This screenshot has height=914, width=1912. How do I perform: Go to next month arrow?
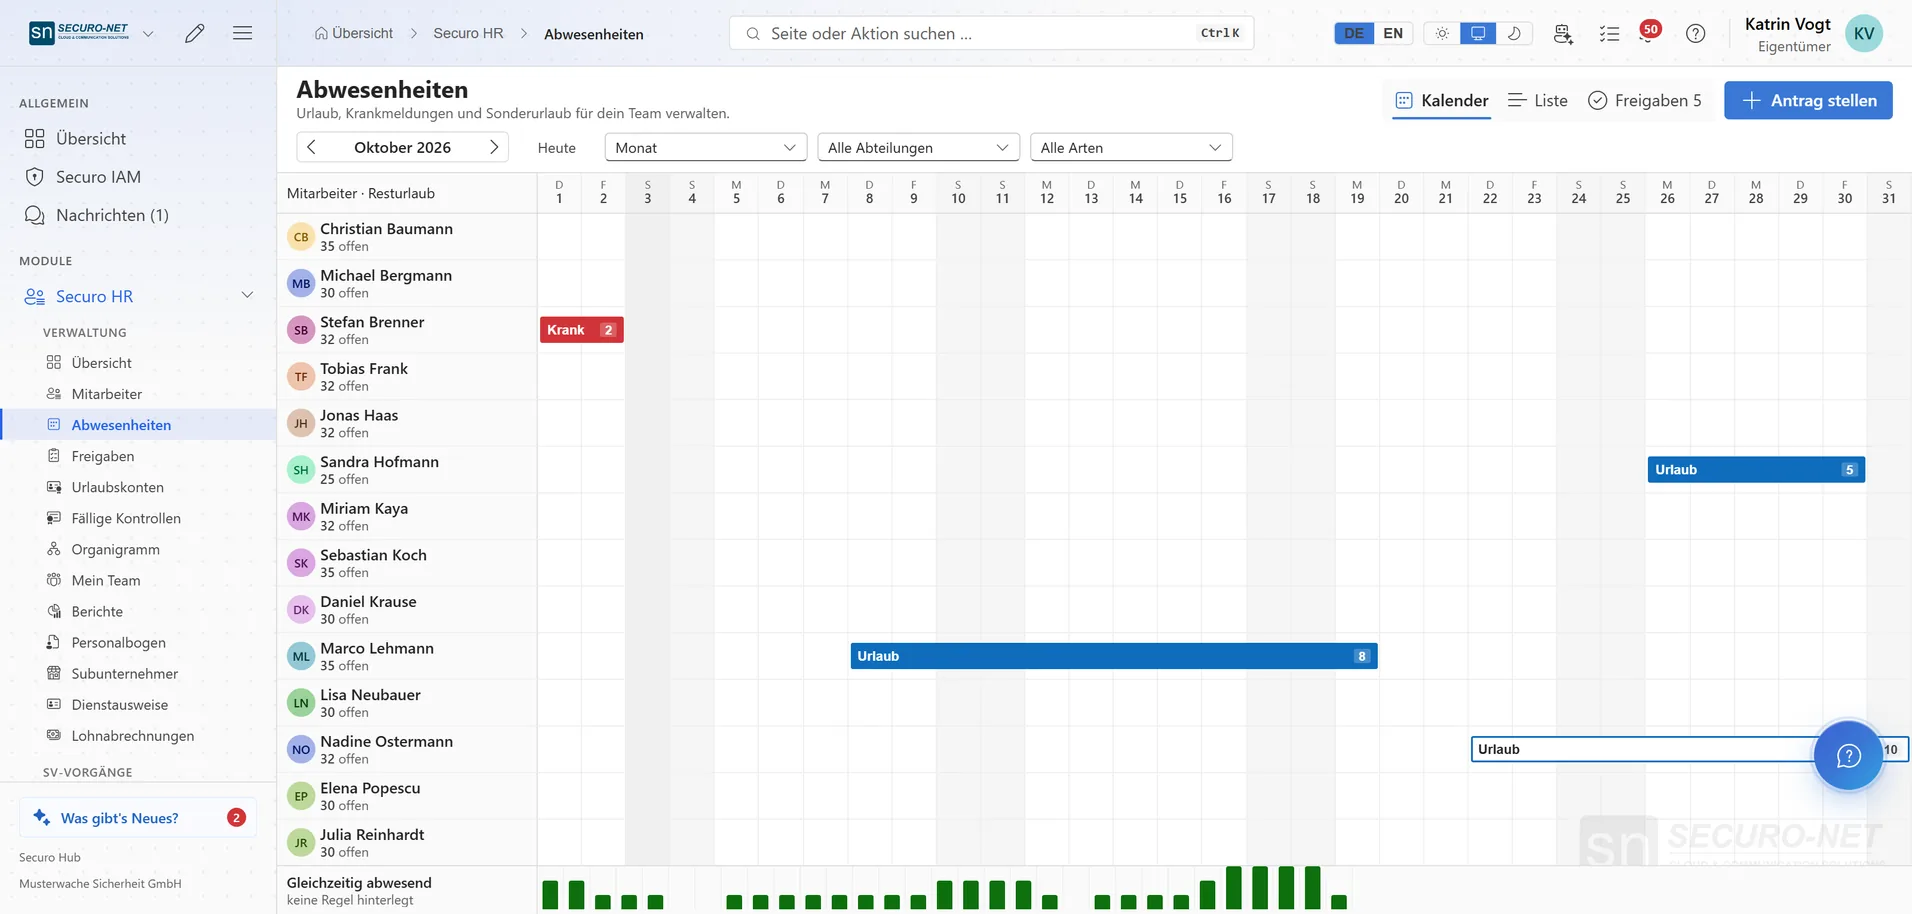(494, 147)
